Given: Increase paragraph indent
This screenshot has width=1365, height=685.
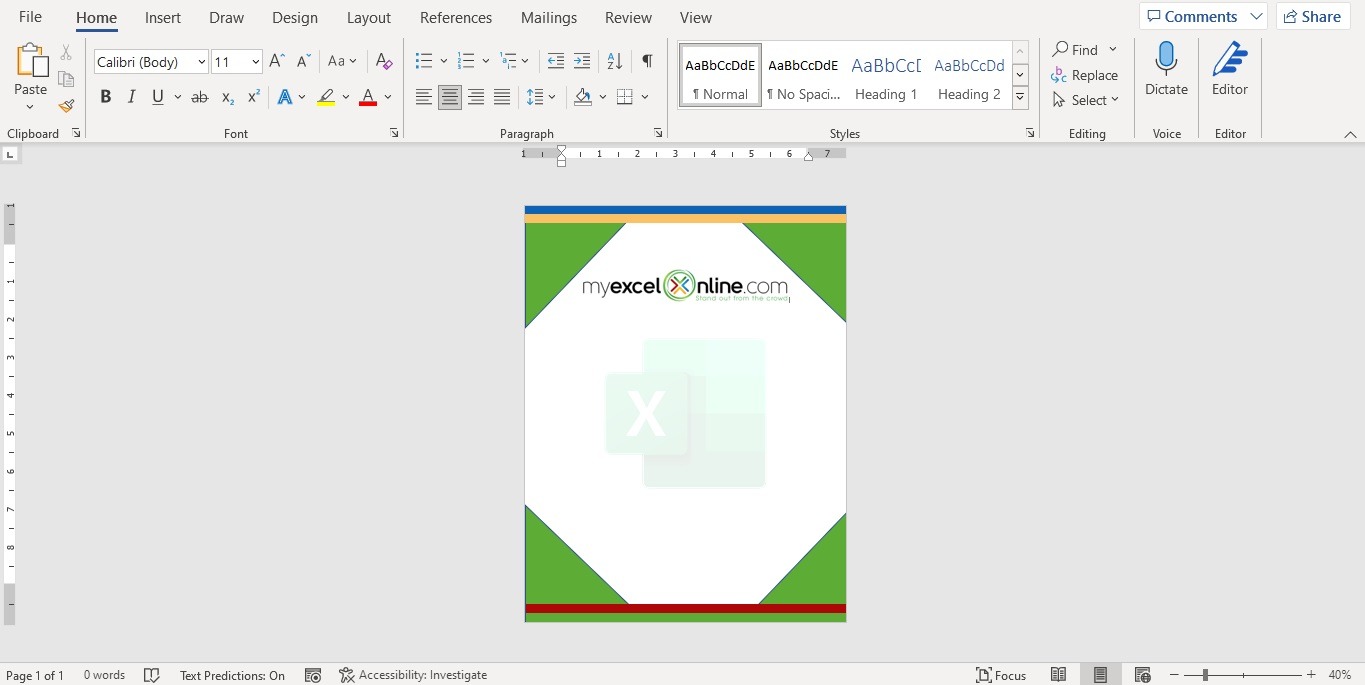Looking at the screenshot, I should pyautogui.click(x=582, y=62).
